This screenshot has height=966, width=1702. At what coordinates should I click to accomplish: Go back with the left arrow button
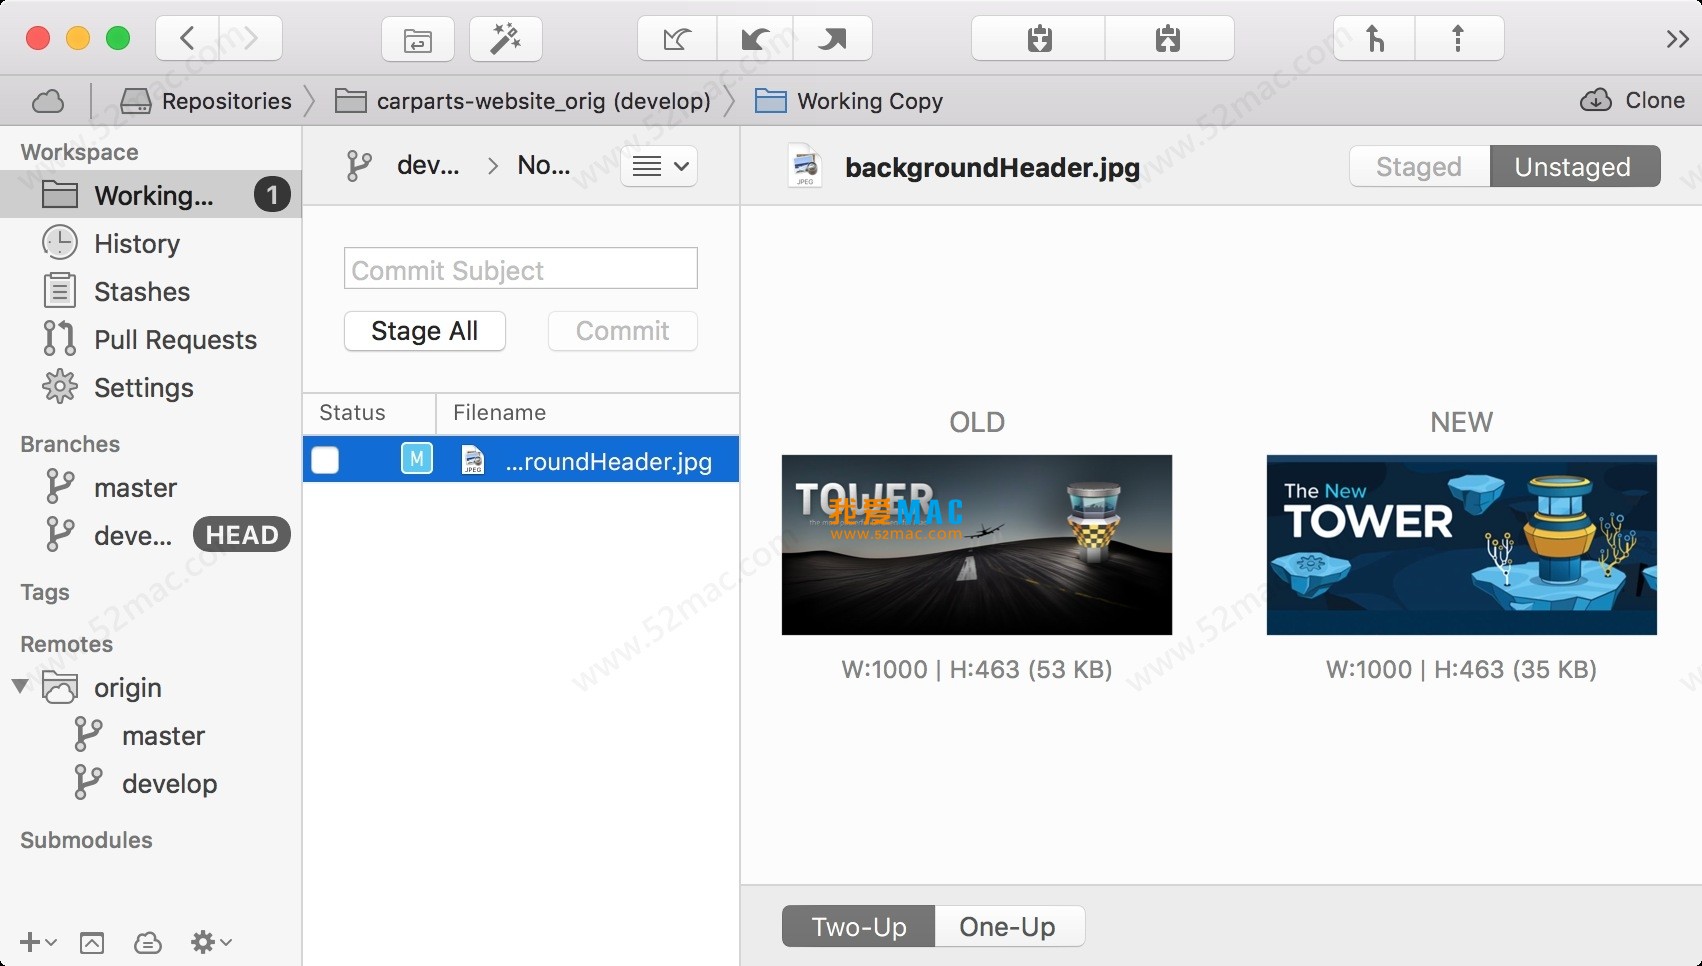pyautogui.click(x=187, y=39)
